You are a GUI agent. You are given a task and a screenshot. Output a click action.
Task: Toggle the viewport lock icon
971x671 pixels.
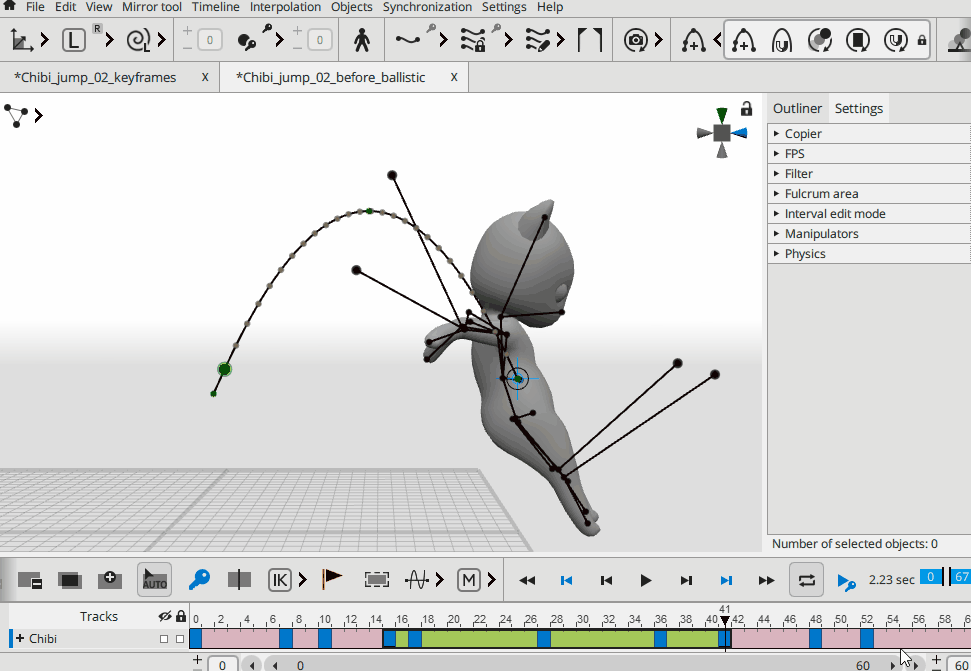pos(746,109)
